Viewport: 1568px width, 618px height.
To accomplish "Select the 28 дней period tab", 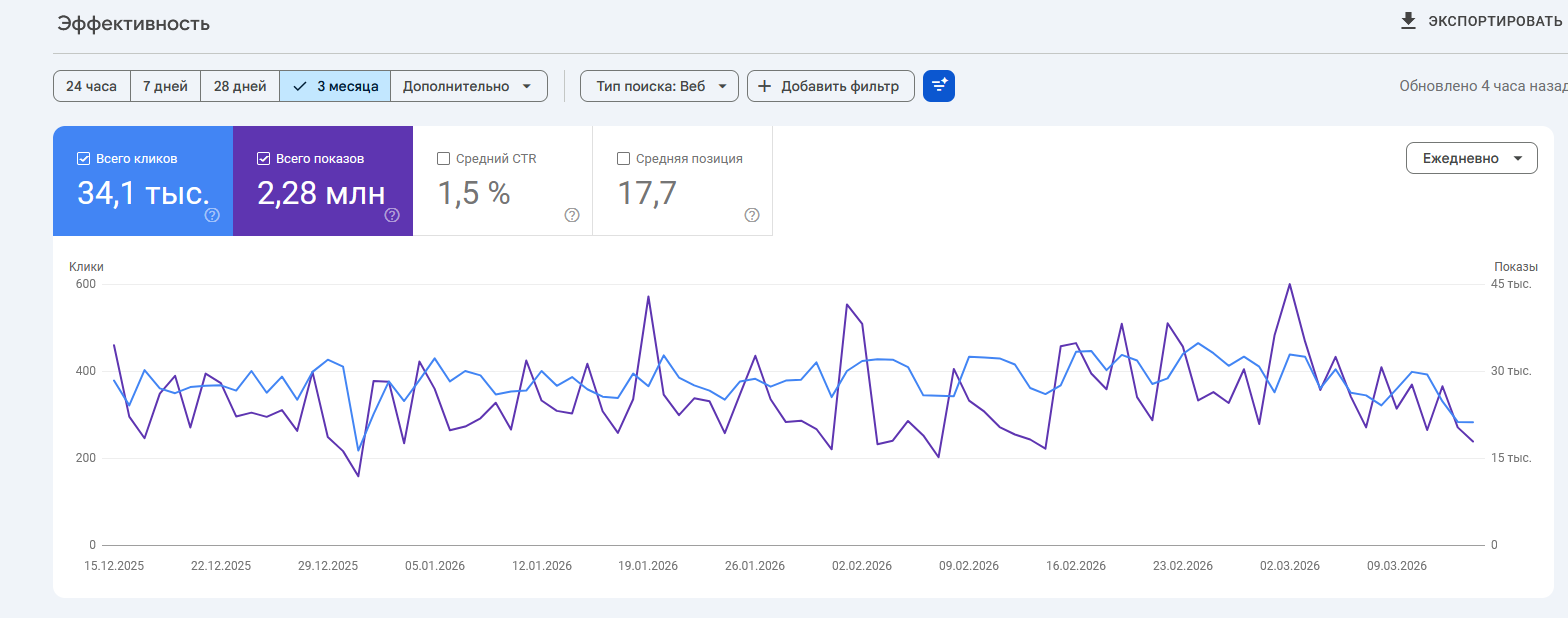I will (240, 86).
